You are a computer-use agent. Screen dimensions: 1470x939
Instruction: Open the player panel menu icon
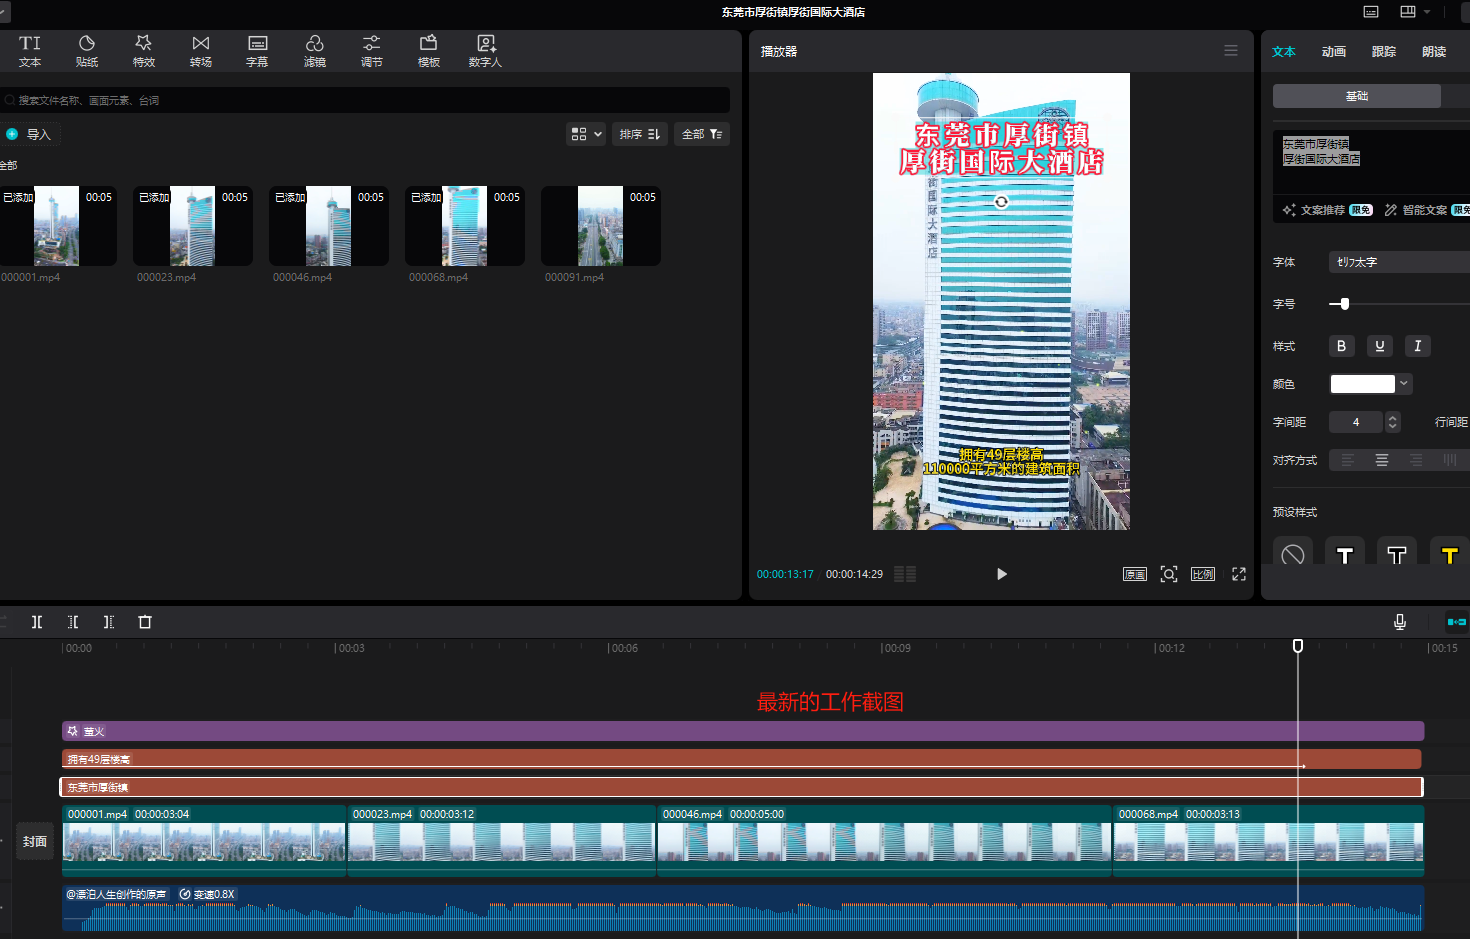[x=1231, y=51]
